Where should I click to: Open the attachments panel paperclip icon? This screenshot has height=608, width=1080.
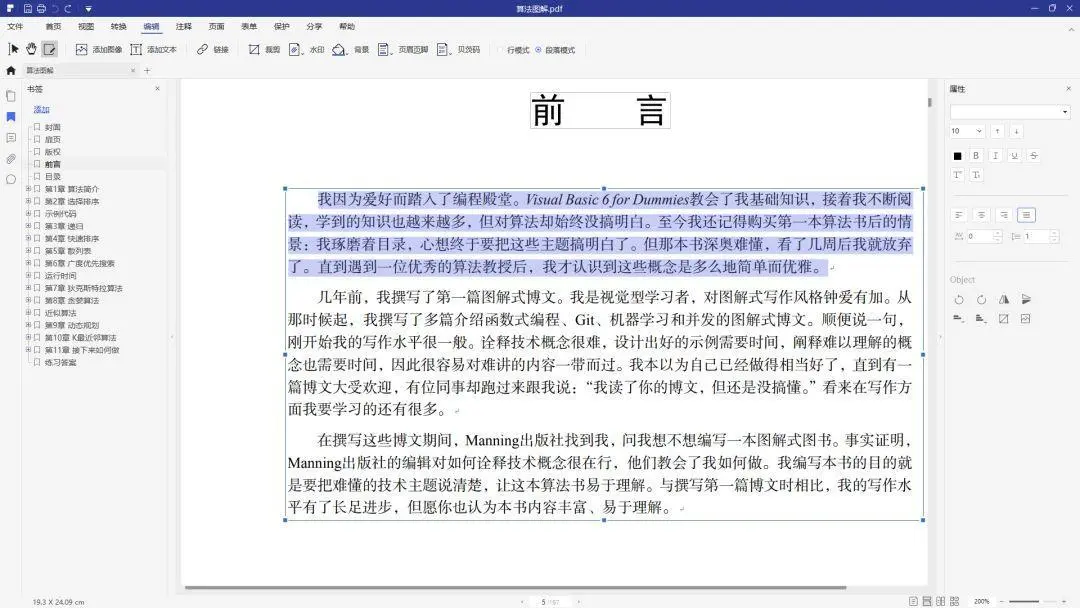[x=11, y=159]
